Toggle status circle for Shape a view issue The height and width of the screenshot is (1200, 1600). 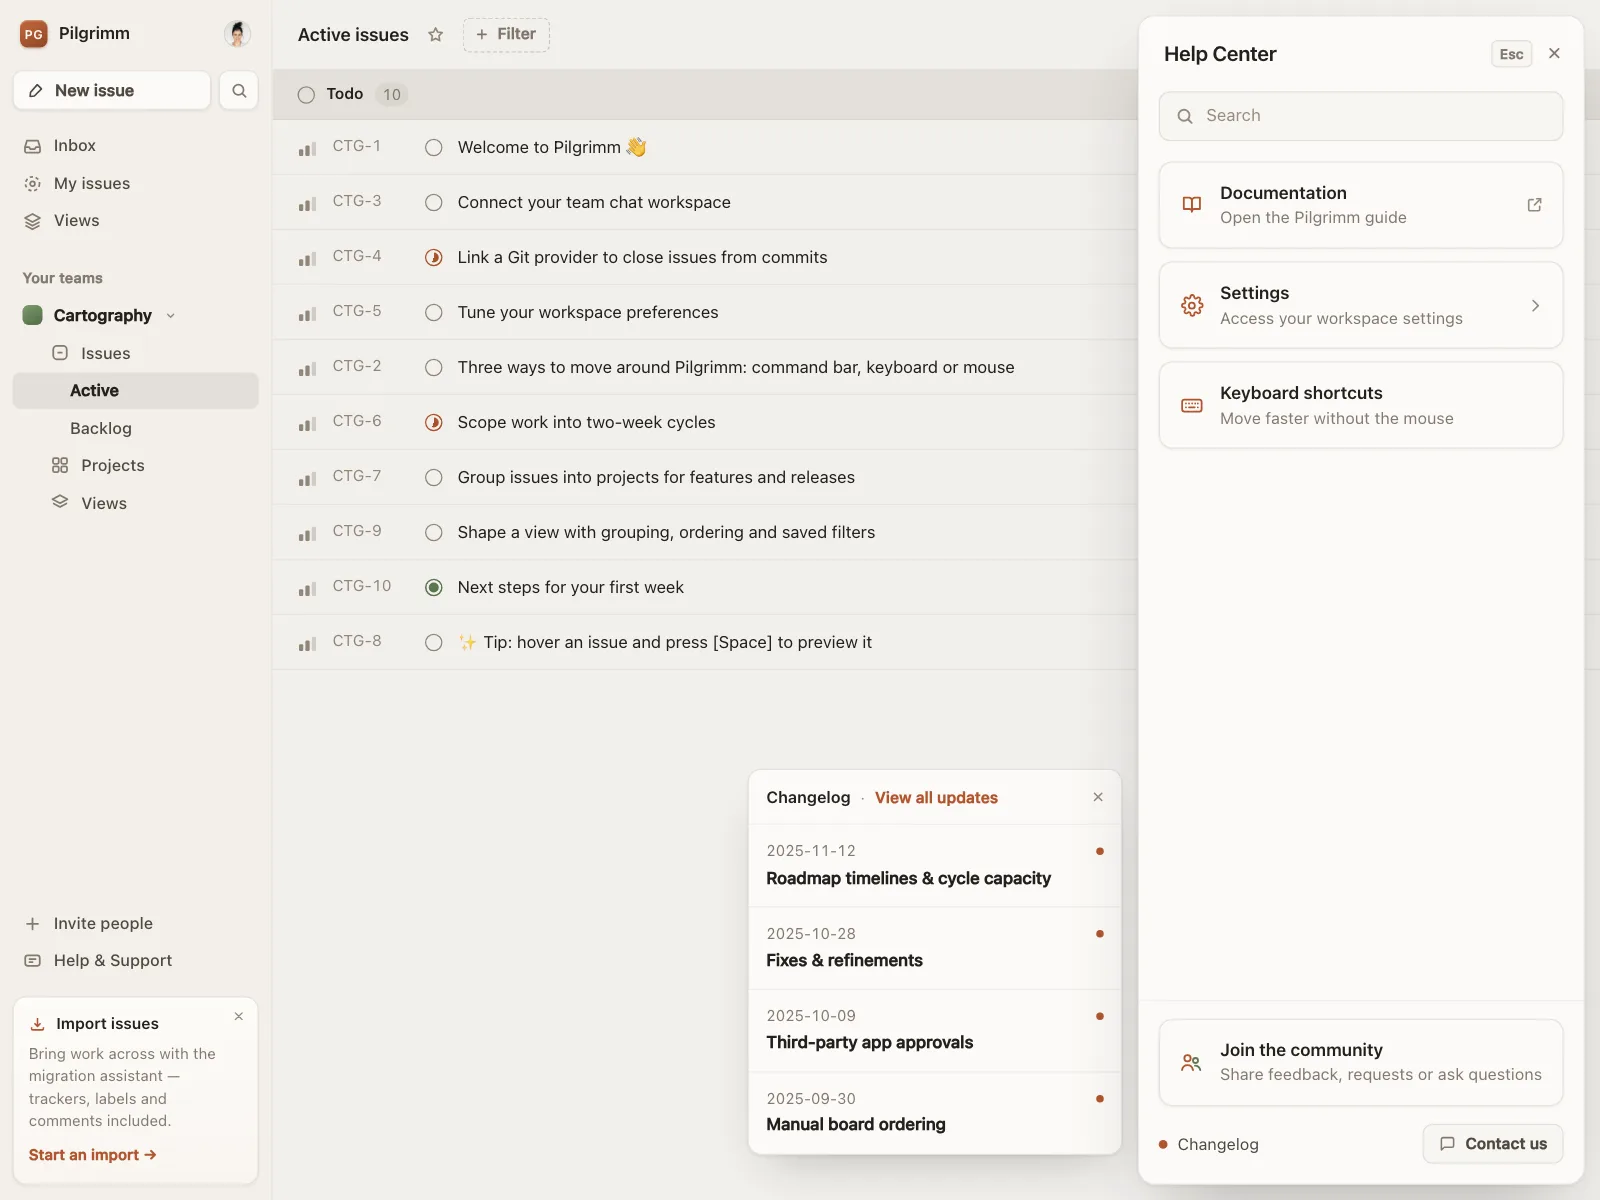point(433,533)
